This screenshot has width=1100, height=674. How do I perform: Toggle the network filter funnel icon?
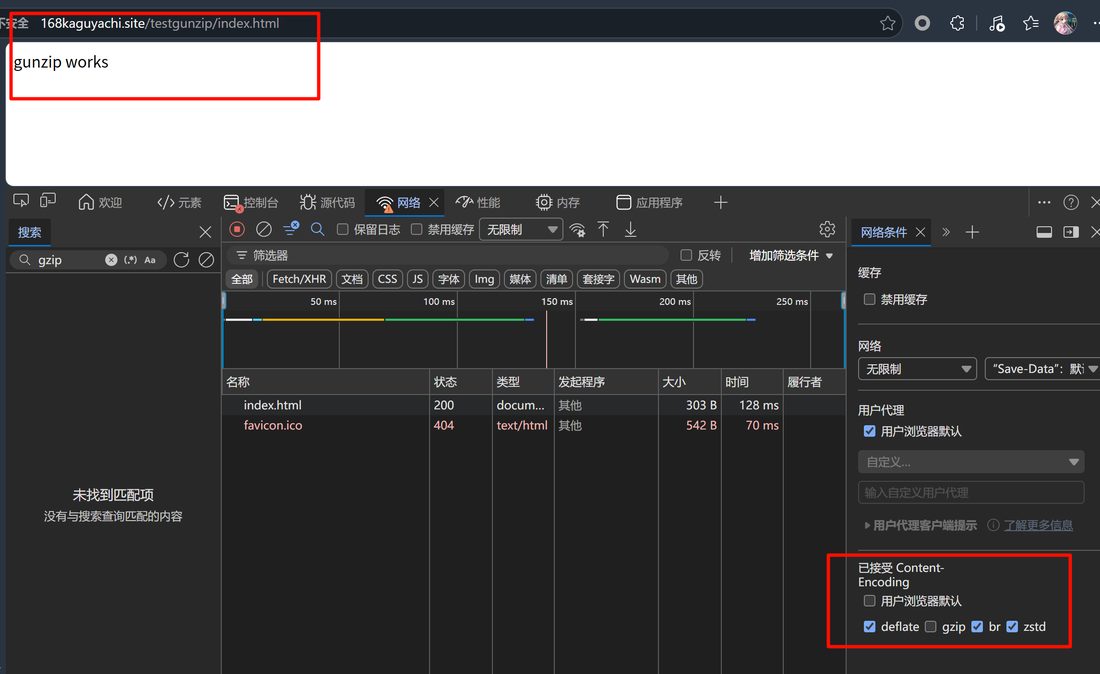coord(290,229)
